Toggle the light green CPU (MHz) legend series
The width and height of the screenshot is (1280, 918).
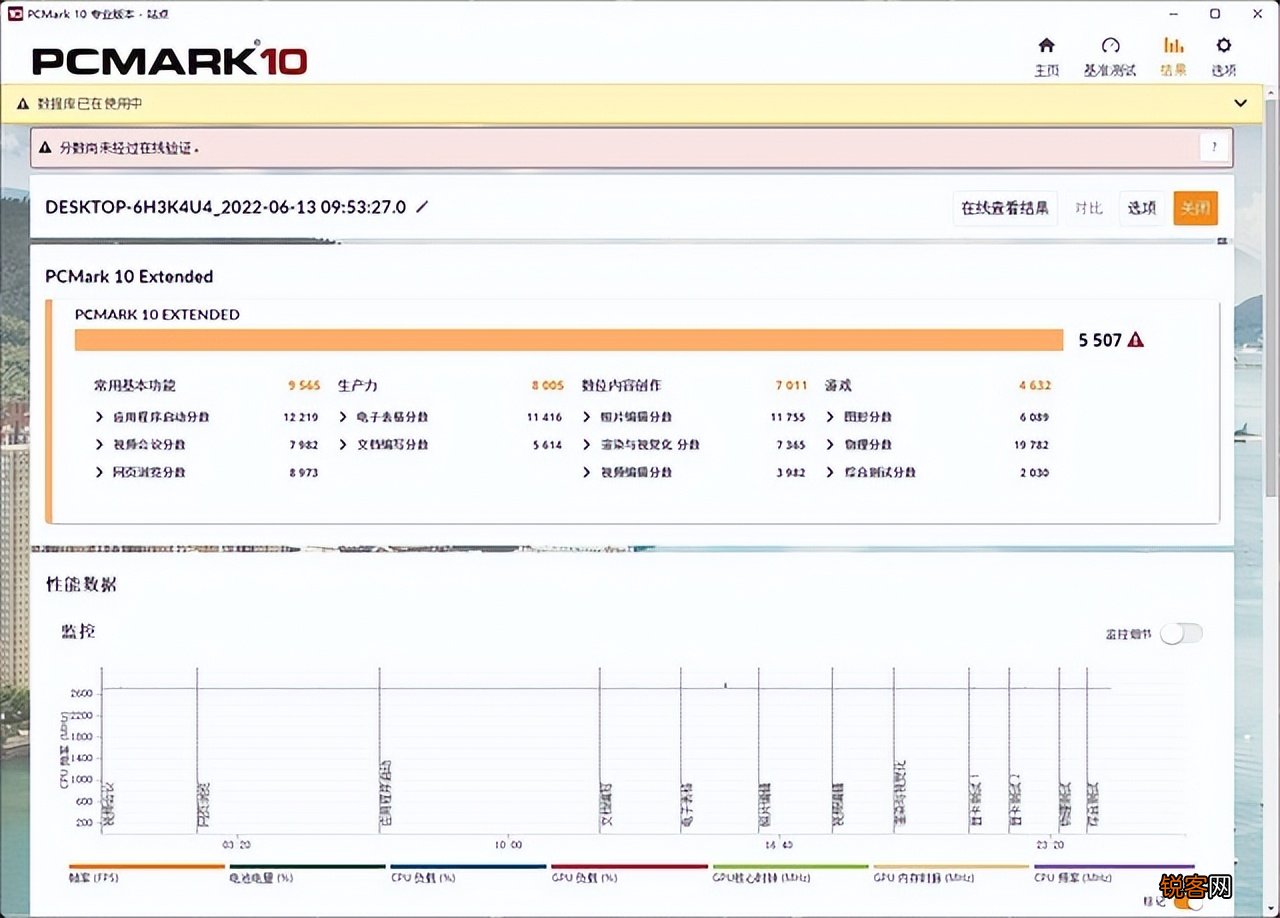[790, 874]
